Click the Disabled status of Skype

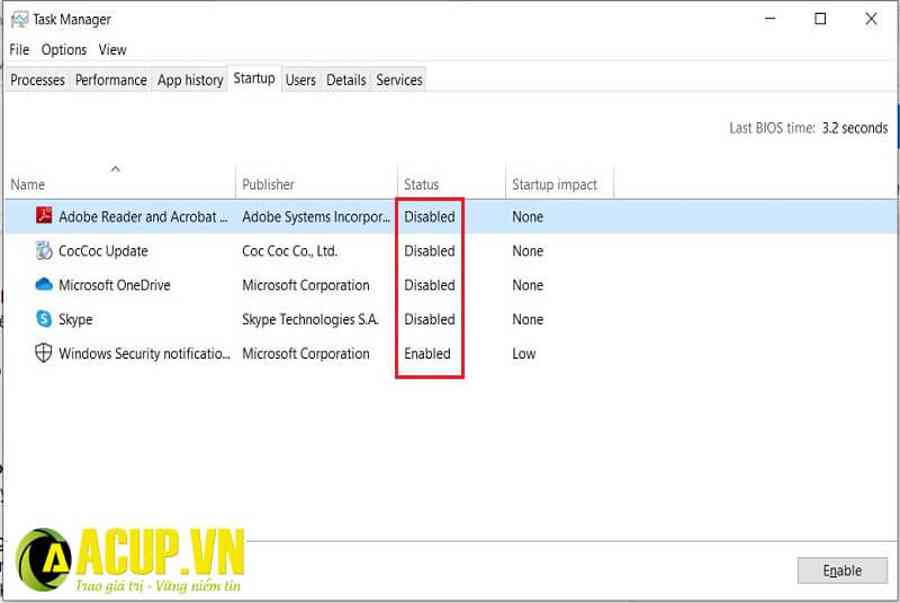coord(429,320)
